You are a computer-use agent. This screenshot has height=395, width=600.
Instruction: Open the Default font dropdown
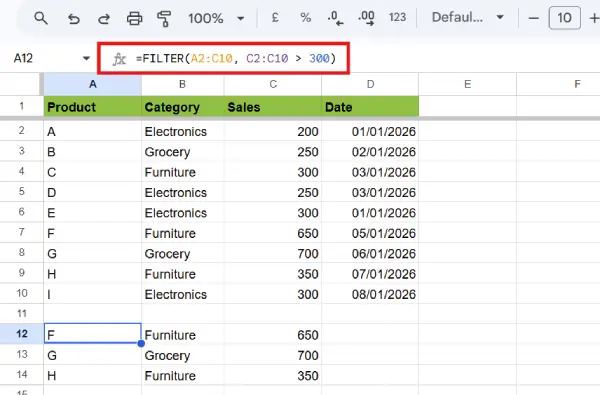[468, 17]
